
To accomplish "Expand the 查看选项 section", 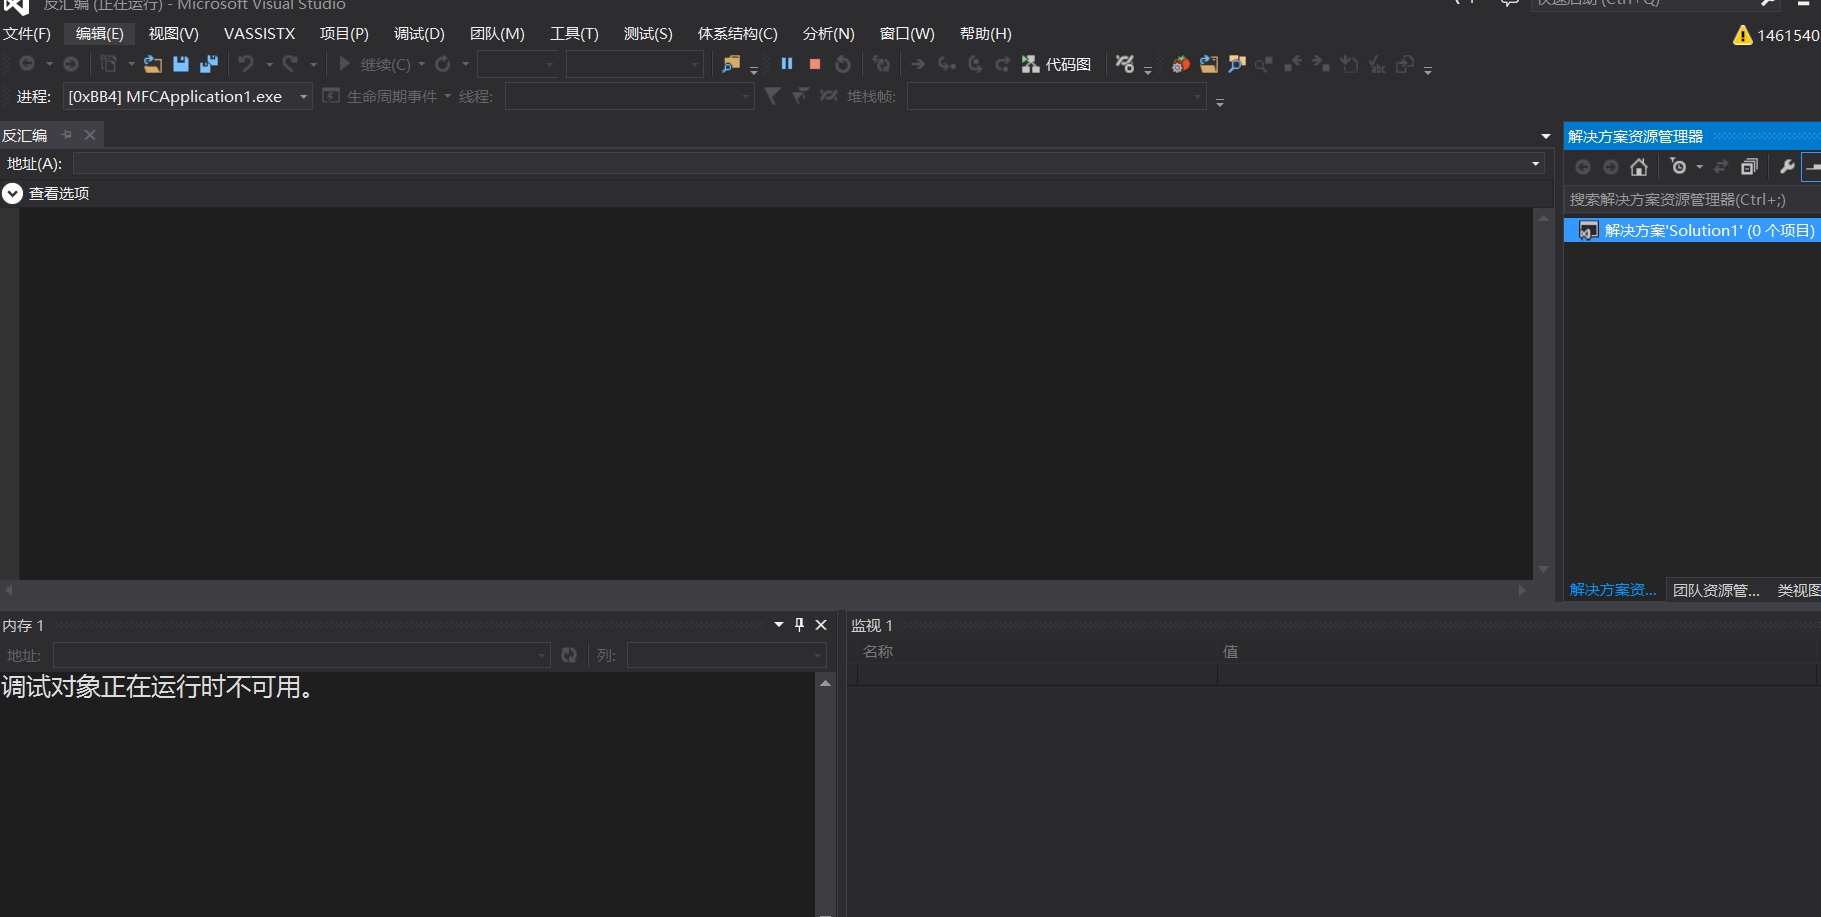I will click(x=12, y=194).
